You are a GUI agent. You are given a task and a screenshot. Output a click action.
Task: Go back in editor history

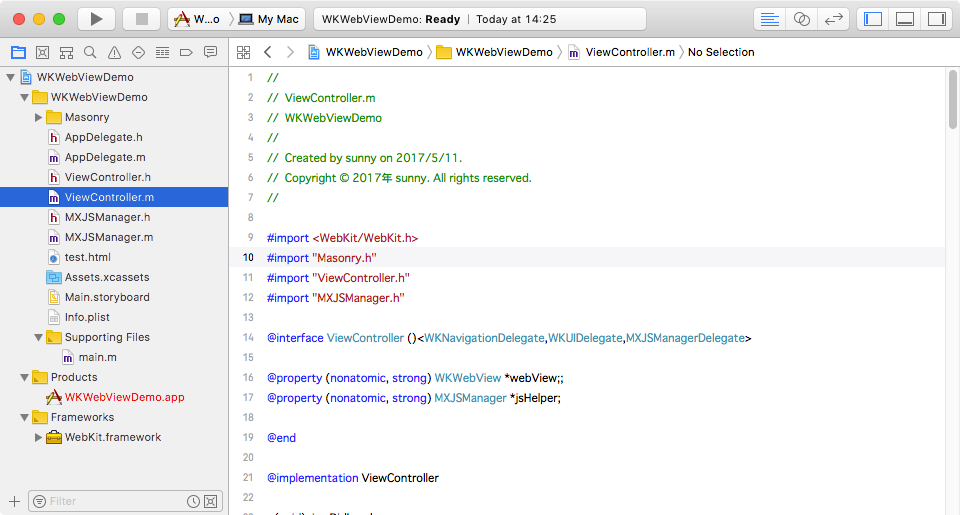point(268,53)
